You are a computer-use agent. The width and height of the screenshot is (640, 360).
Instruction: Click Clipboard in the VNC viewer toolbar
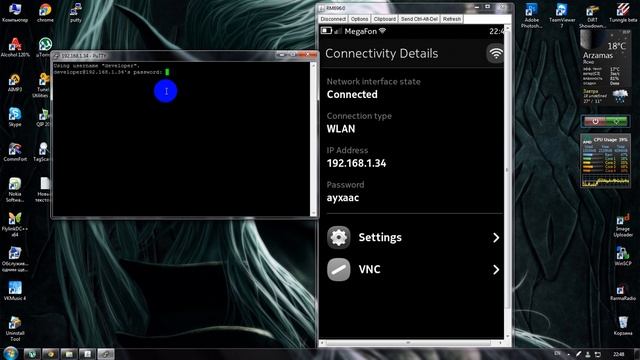384,19
